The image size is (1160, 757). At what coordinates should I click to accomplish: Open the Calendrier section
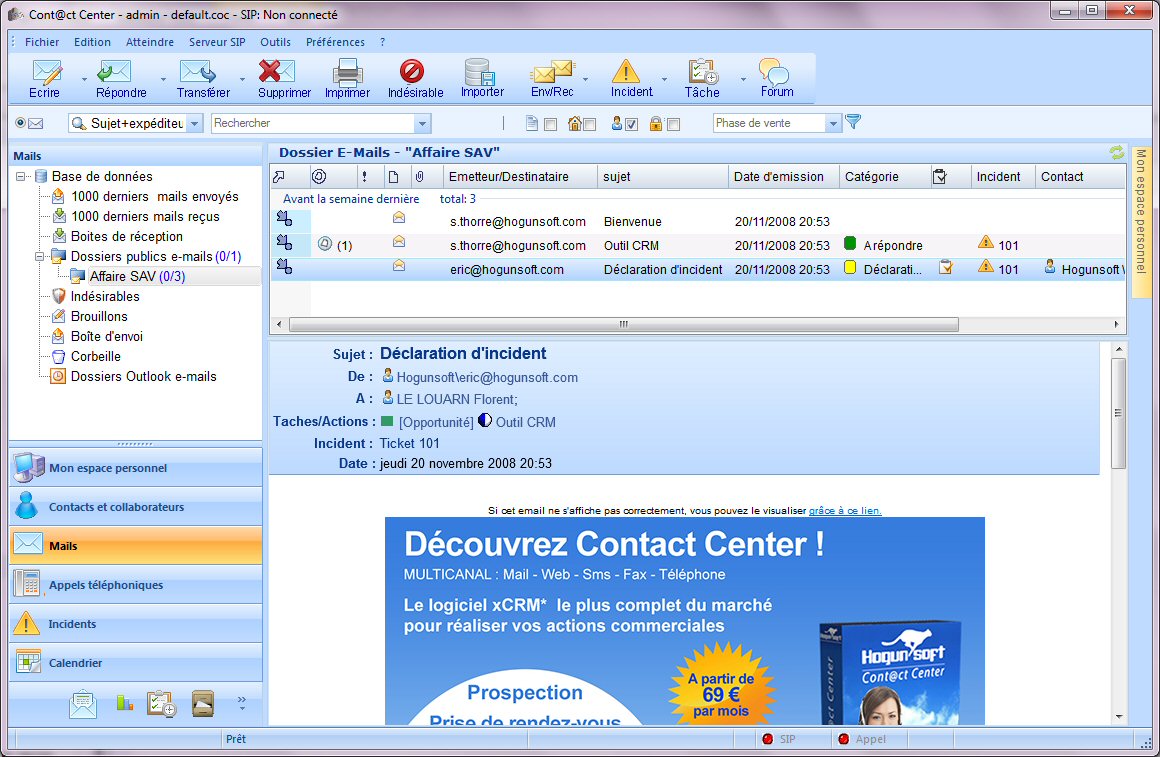click(x=136, y=663)
